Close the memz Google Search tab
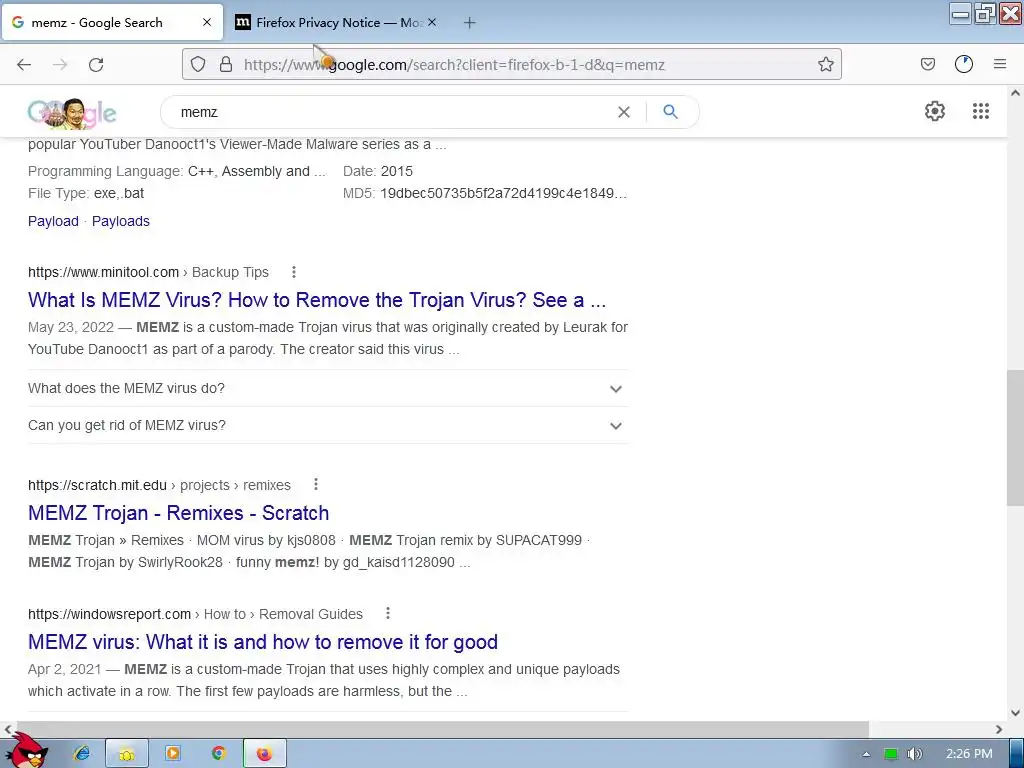 pyautogui.click(x=207, y=22)
